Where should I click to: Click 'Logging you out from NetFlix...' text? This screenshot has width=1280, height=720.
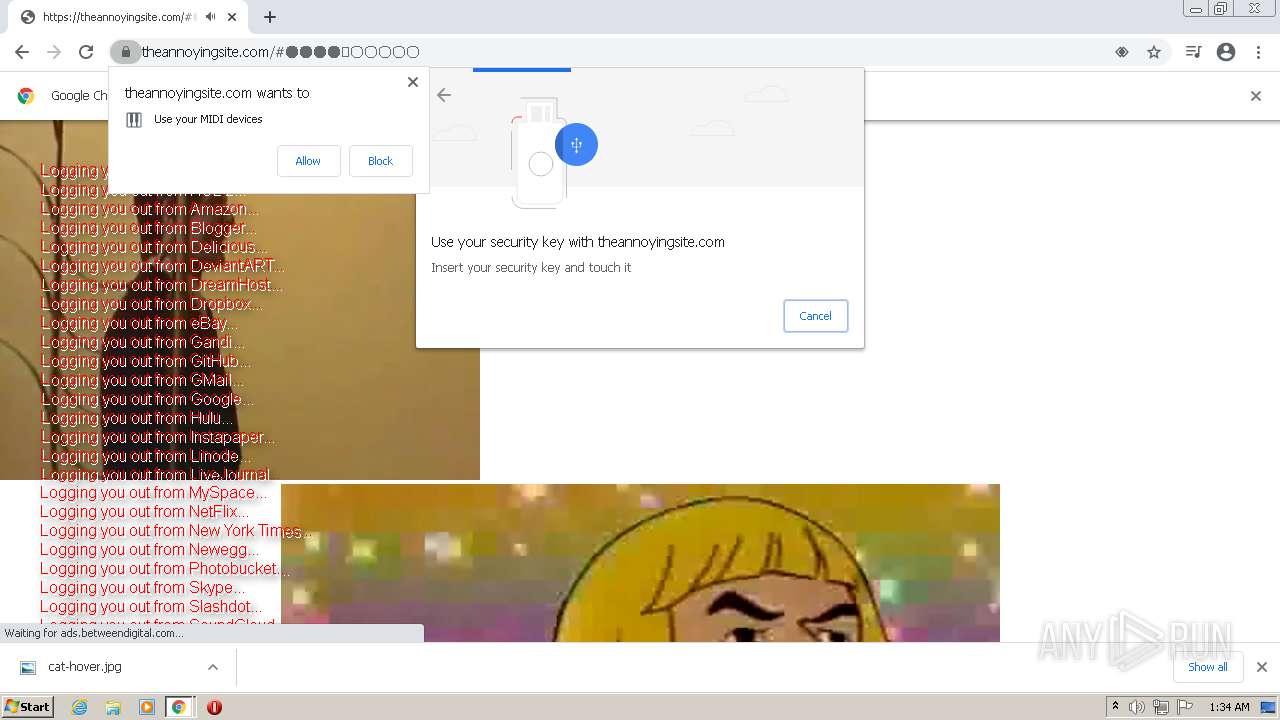pyautogui.click(x=144, y=511)
